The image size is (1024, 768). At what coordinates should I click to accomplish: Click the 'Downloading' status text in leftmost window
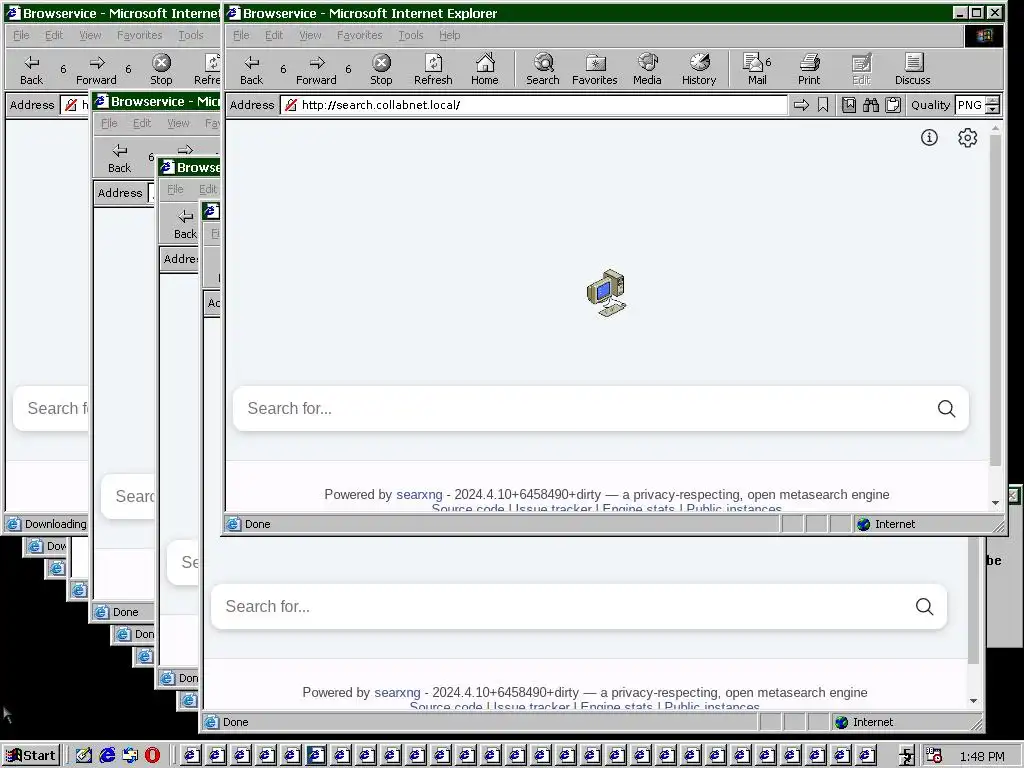point(56,524)
